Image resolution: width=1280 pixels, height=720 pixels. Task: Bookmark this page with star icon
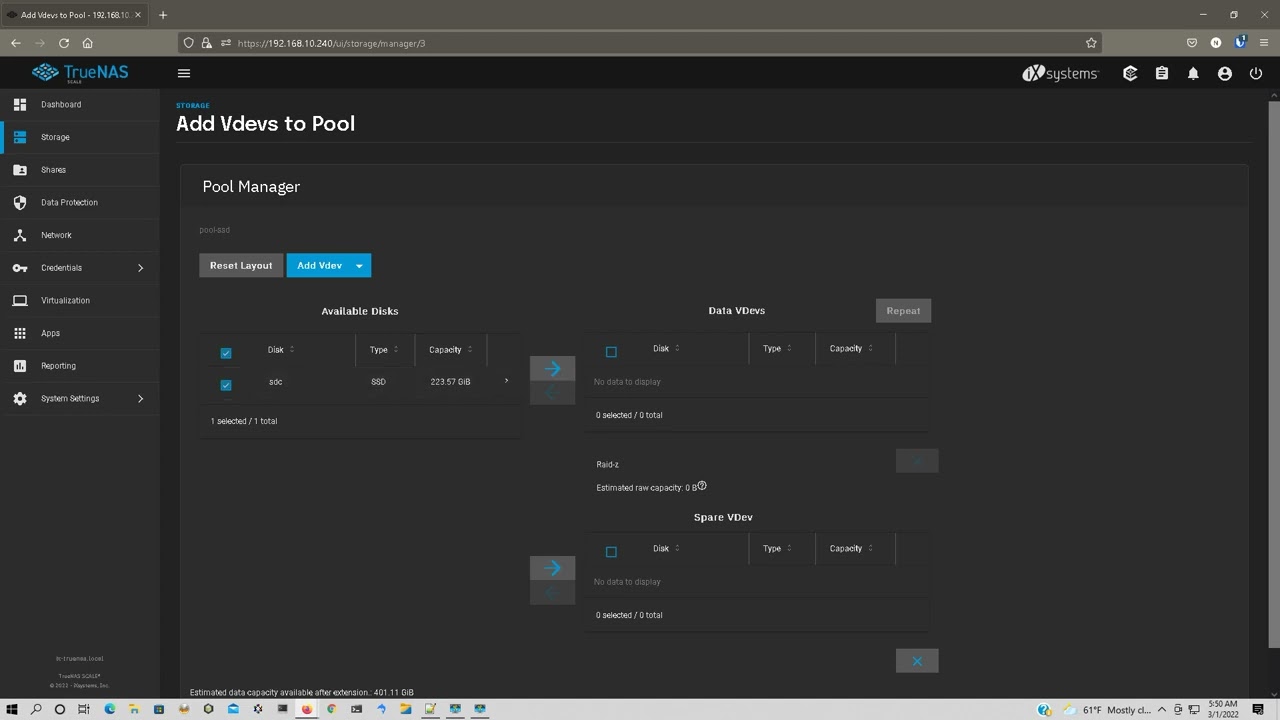(x=1091, y=43)
